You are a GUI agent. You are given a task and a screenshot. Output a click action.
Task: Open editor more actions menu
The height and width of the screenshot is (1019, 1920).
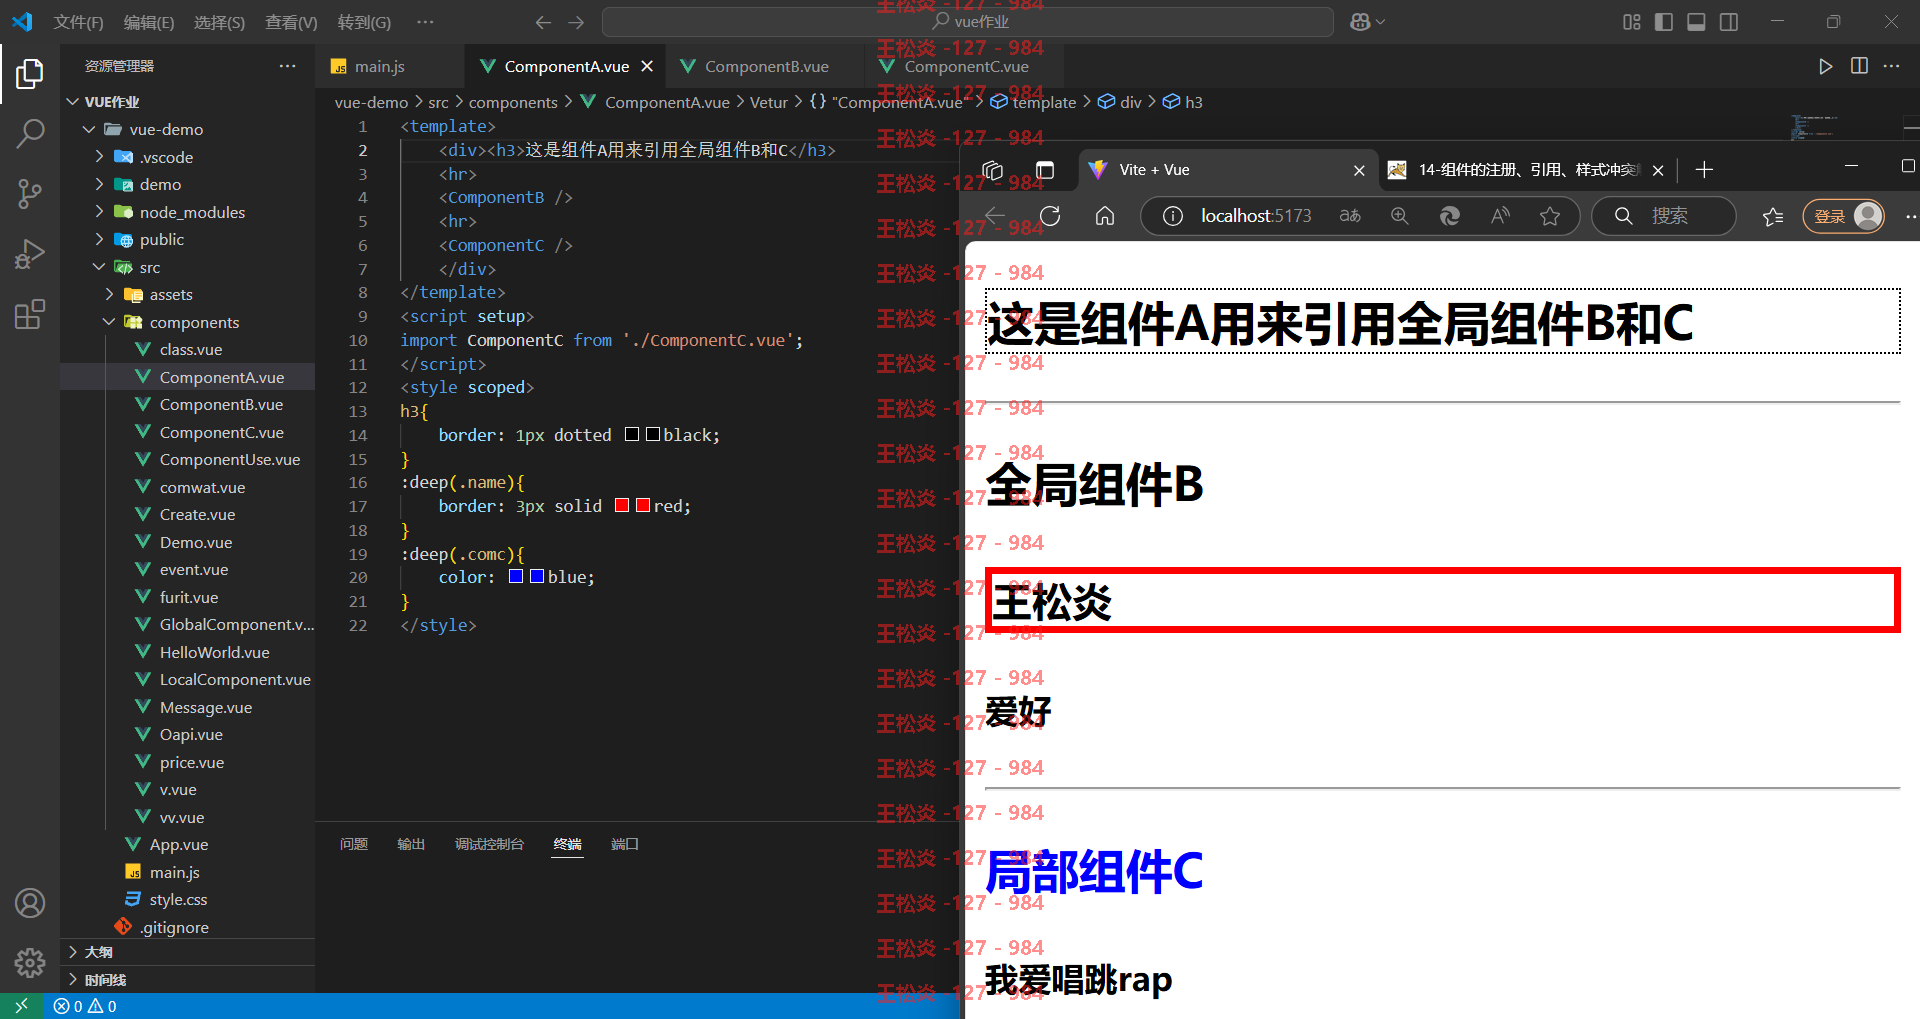tap(1891, 66)
